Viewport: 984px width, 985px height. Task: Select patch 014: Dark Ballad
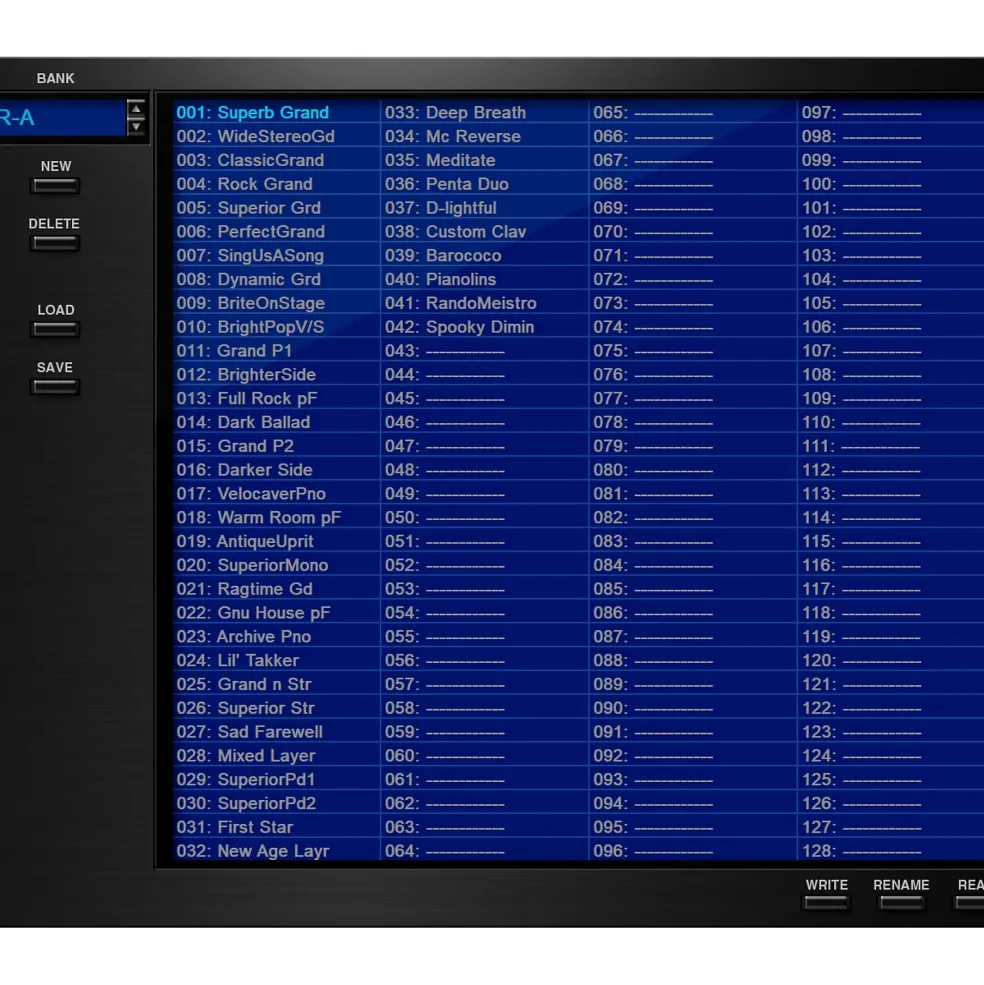pos(276,422)
